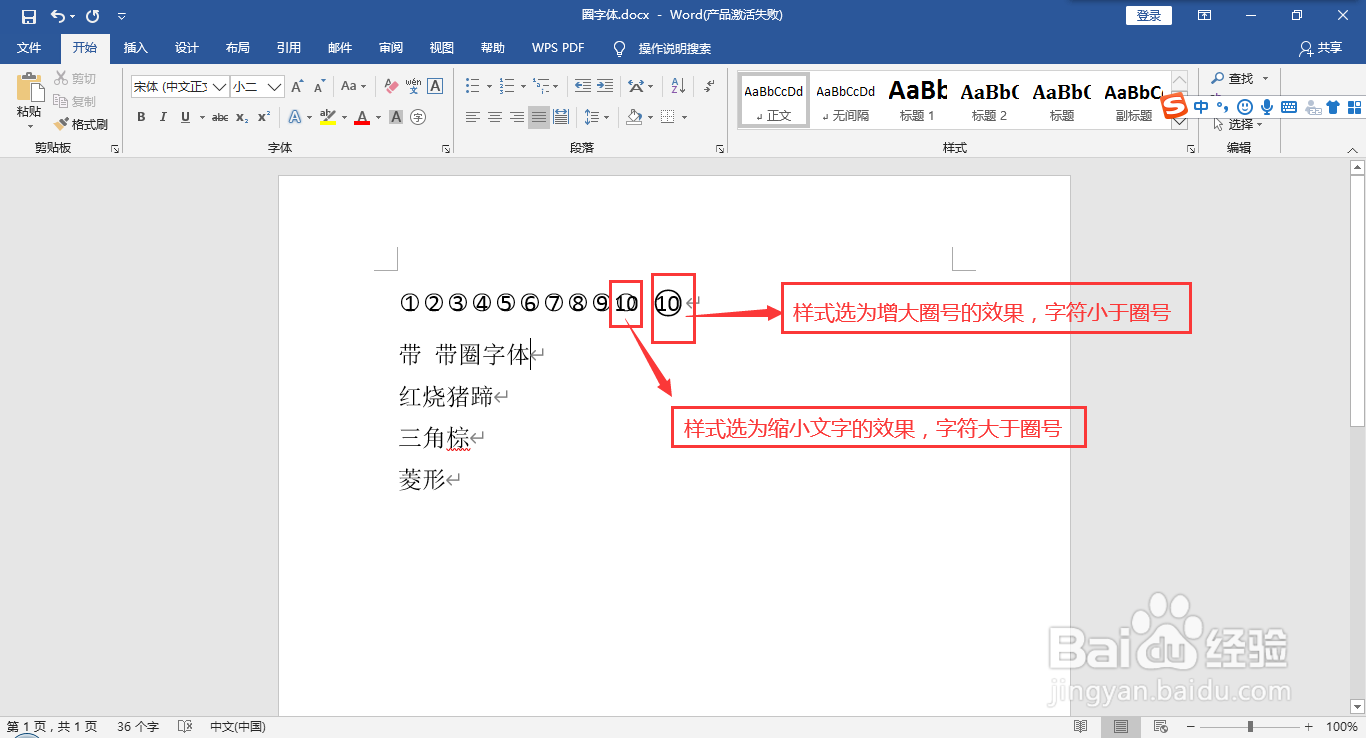The image size is (1366, 738).
Task: Increase paragraph indent
Action: pyautogui.click(x=606, y=87)
